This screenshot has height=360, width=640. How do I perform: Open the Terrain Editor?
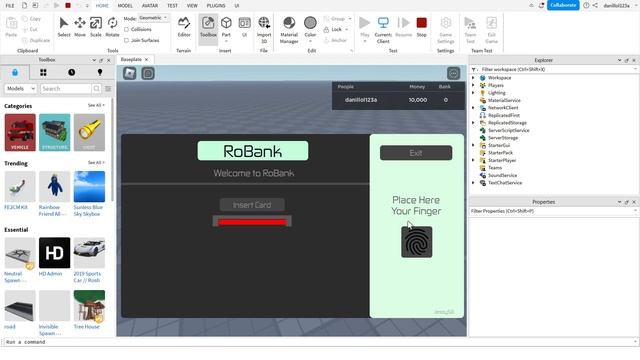[184, 27]
